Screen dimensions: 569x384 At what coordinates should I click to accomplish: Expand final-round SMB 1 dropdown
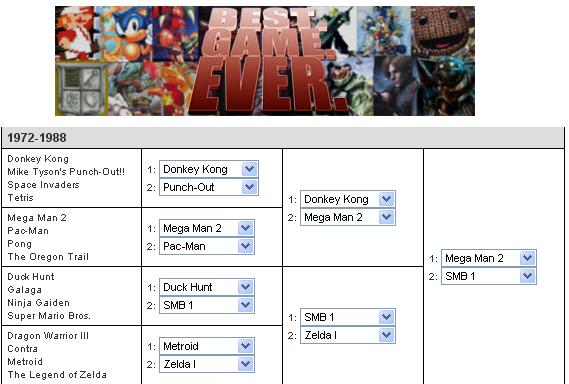point(489,277)
